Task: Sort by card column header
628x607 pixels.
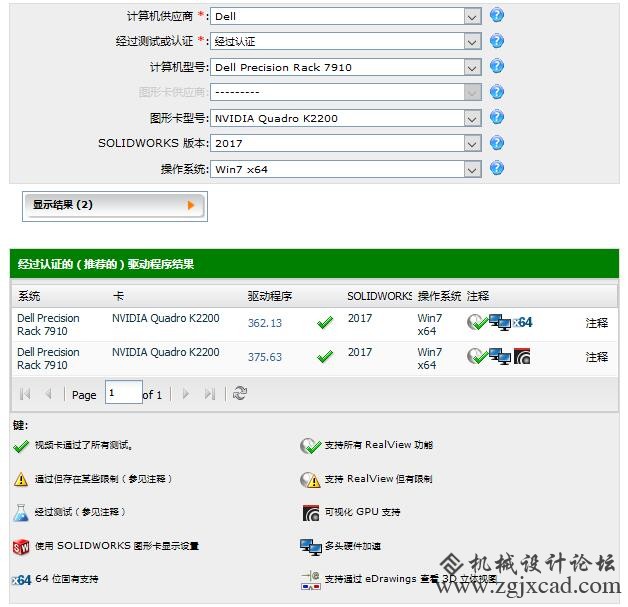Action: pos(118,296)
